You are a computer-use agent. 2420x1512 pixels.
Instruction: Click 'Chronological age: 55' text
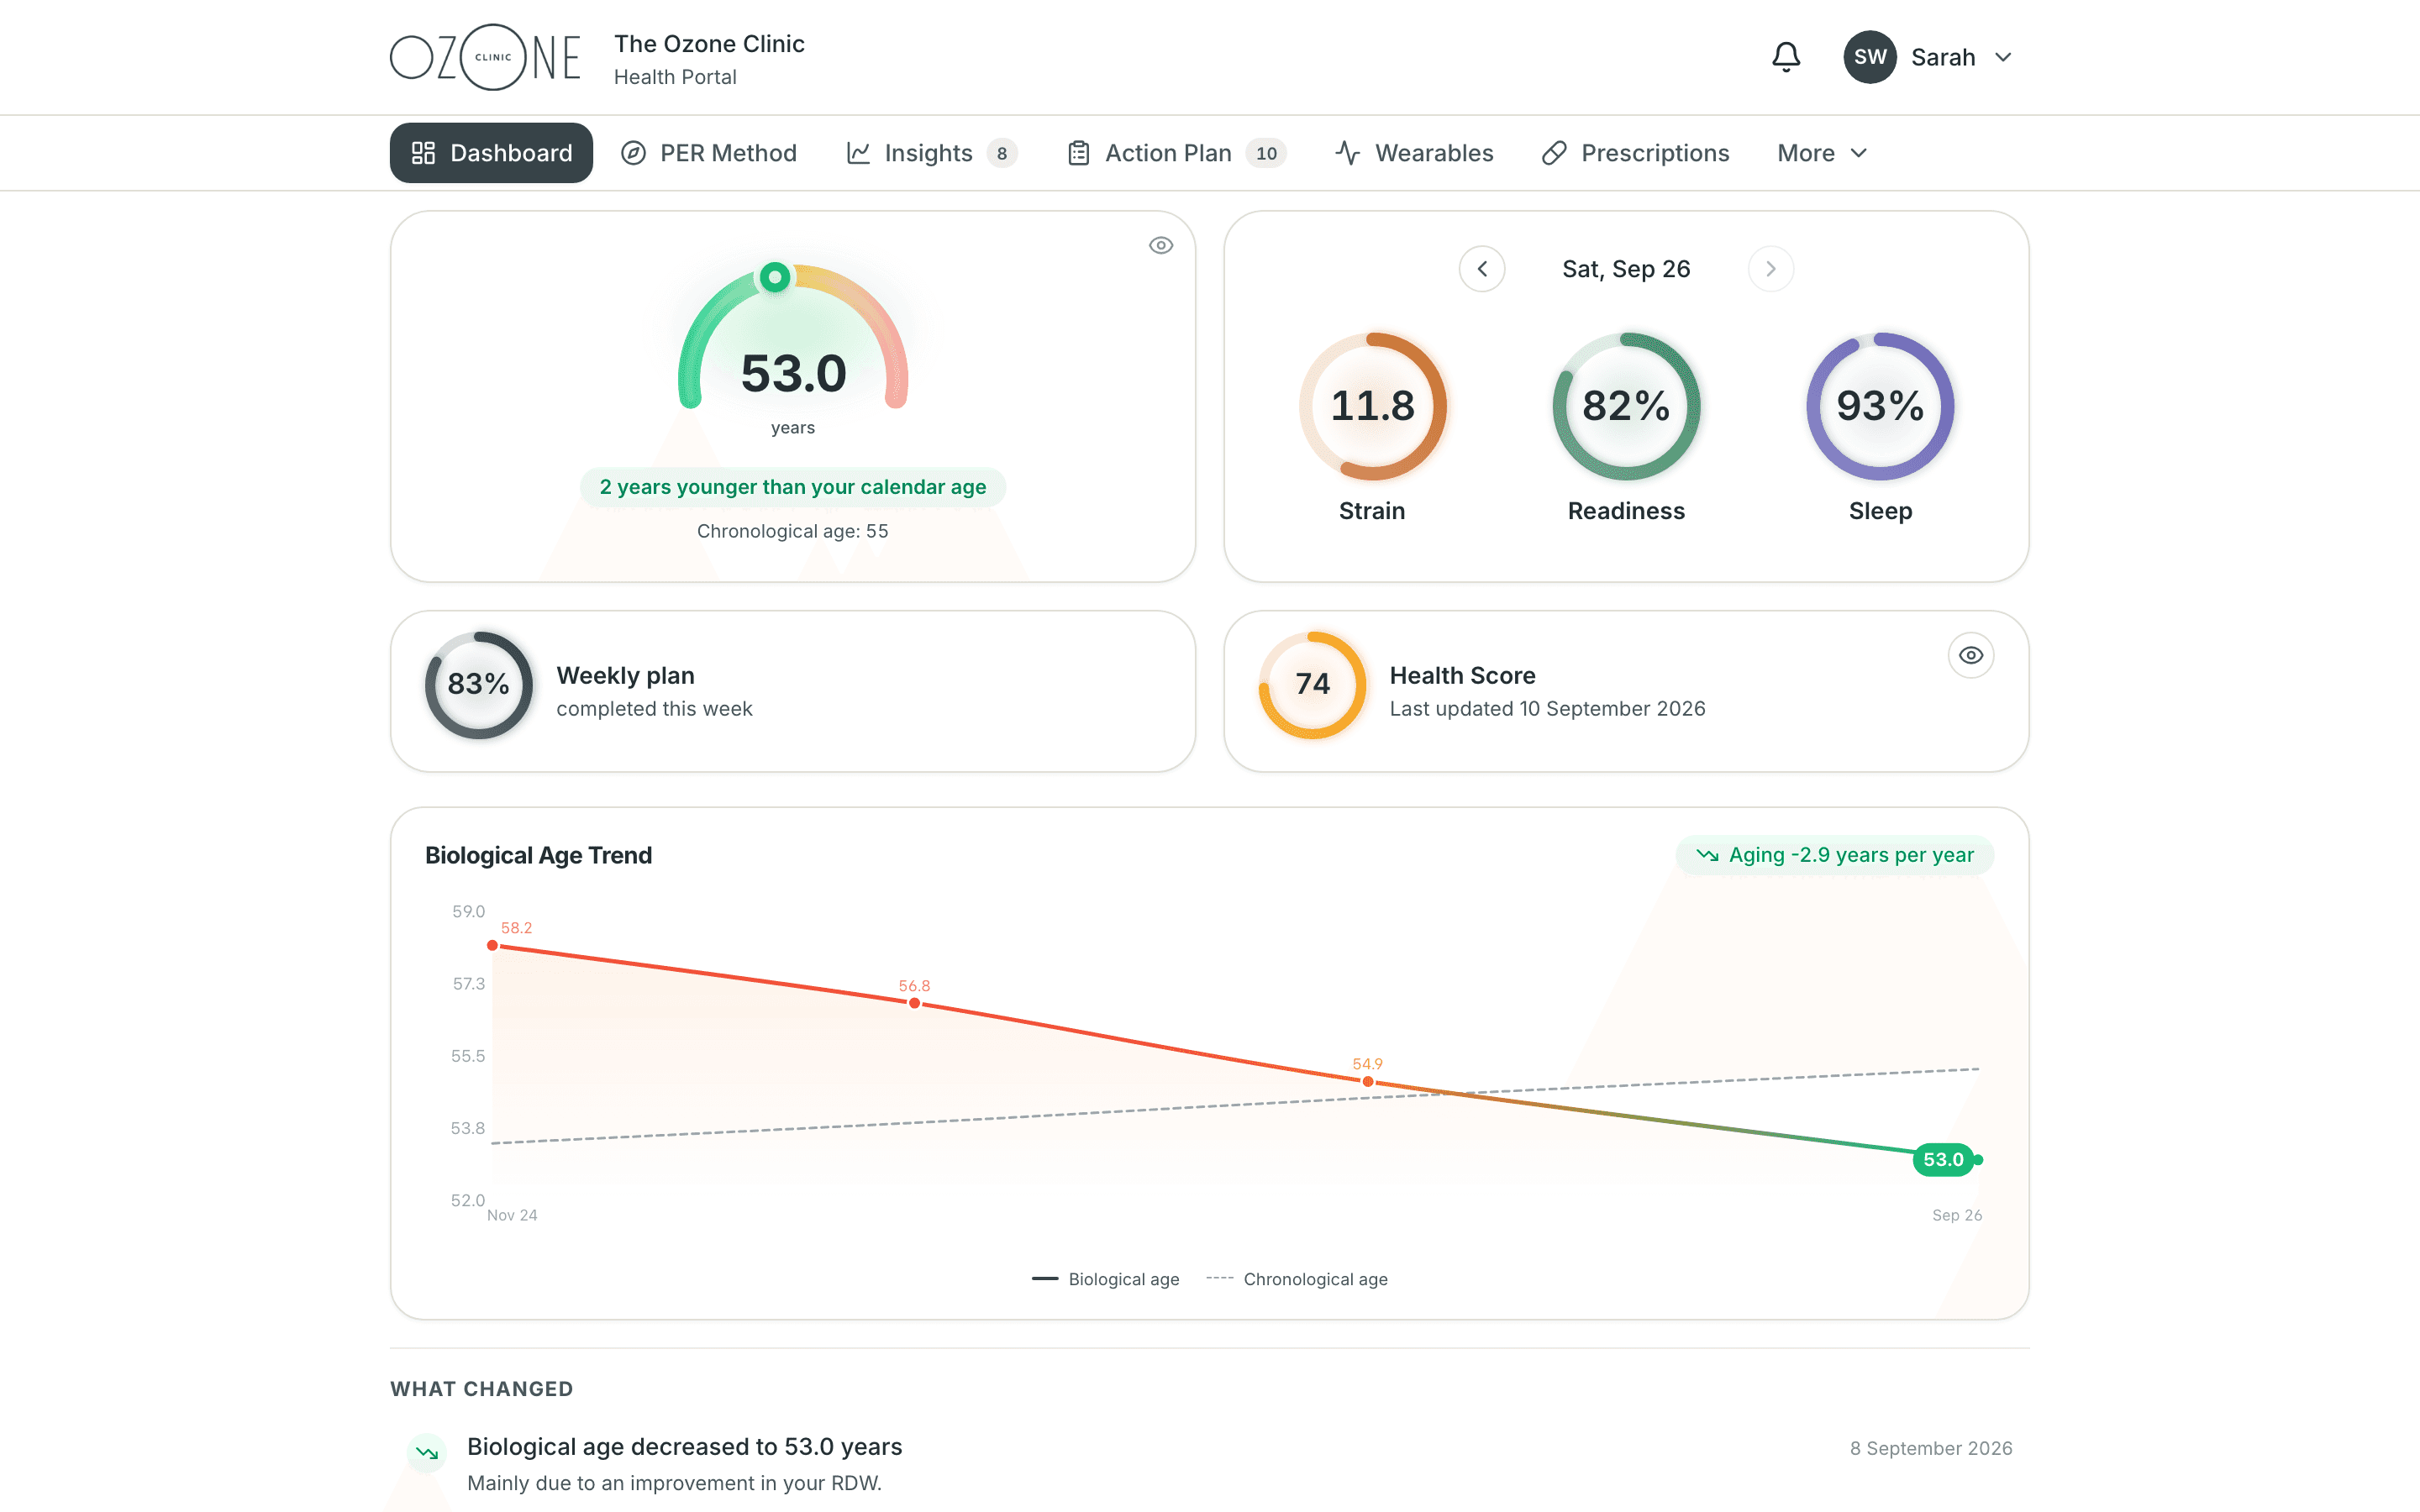pyautogui.click(x=793, y=531)
